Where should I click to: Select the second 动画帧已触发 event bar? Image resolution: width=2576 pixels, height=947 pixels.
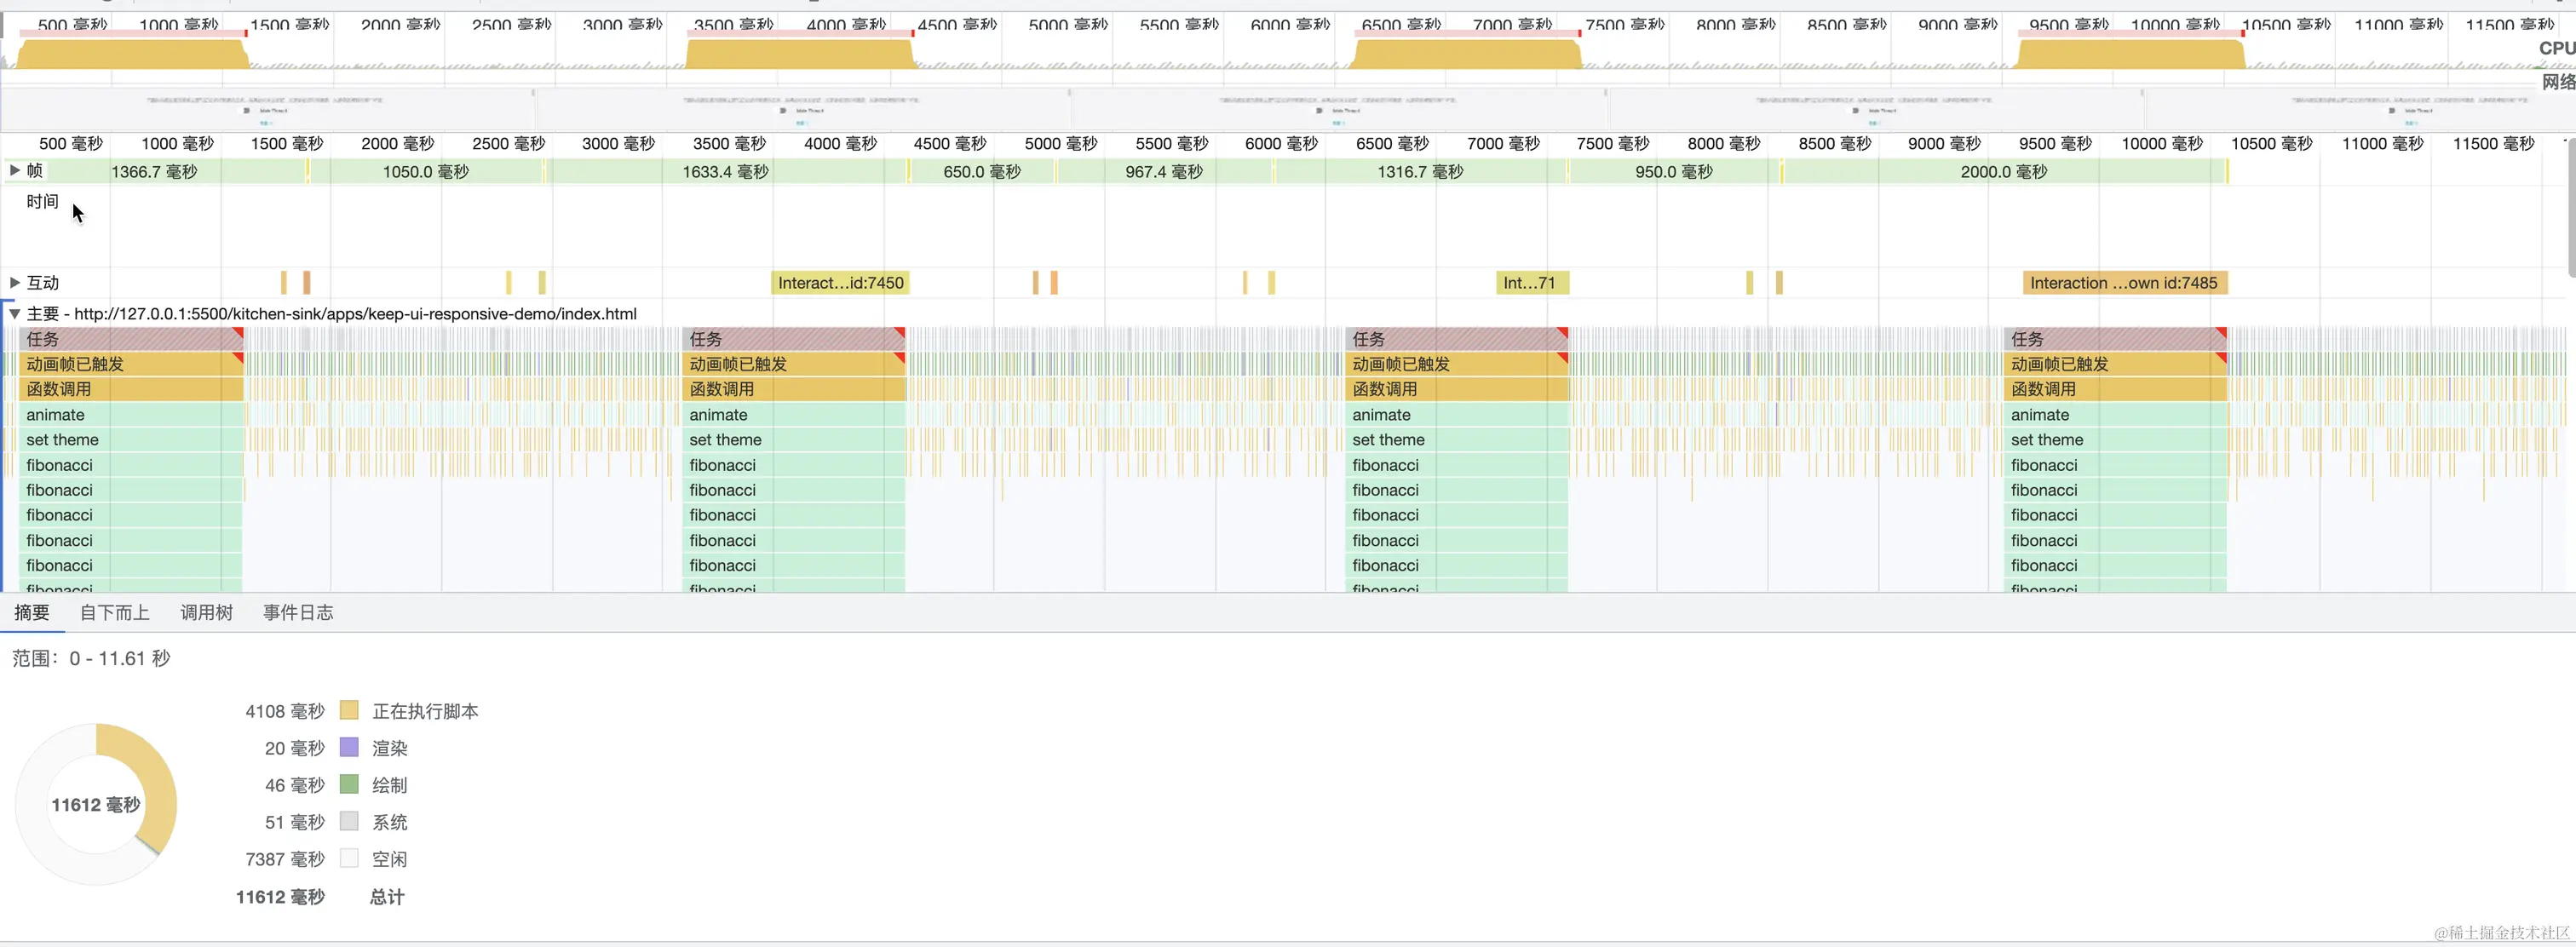coord(793,364)
